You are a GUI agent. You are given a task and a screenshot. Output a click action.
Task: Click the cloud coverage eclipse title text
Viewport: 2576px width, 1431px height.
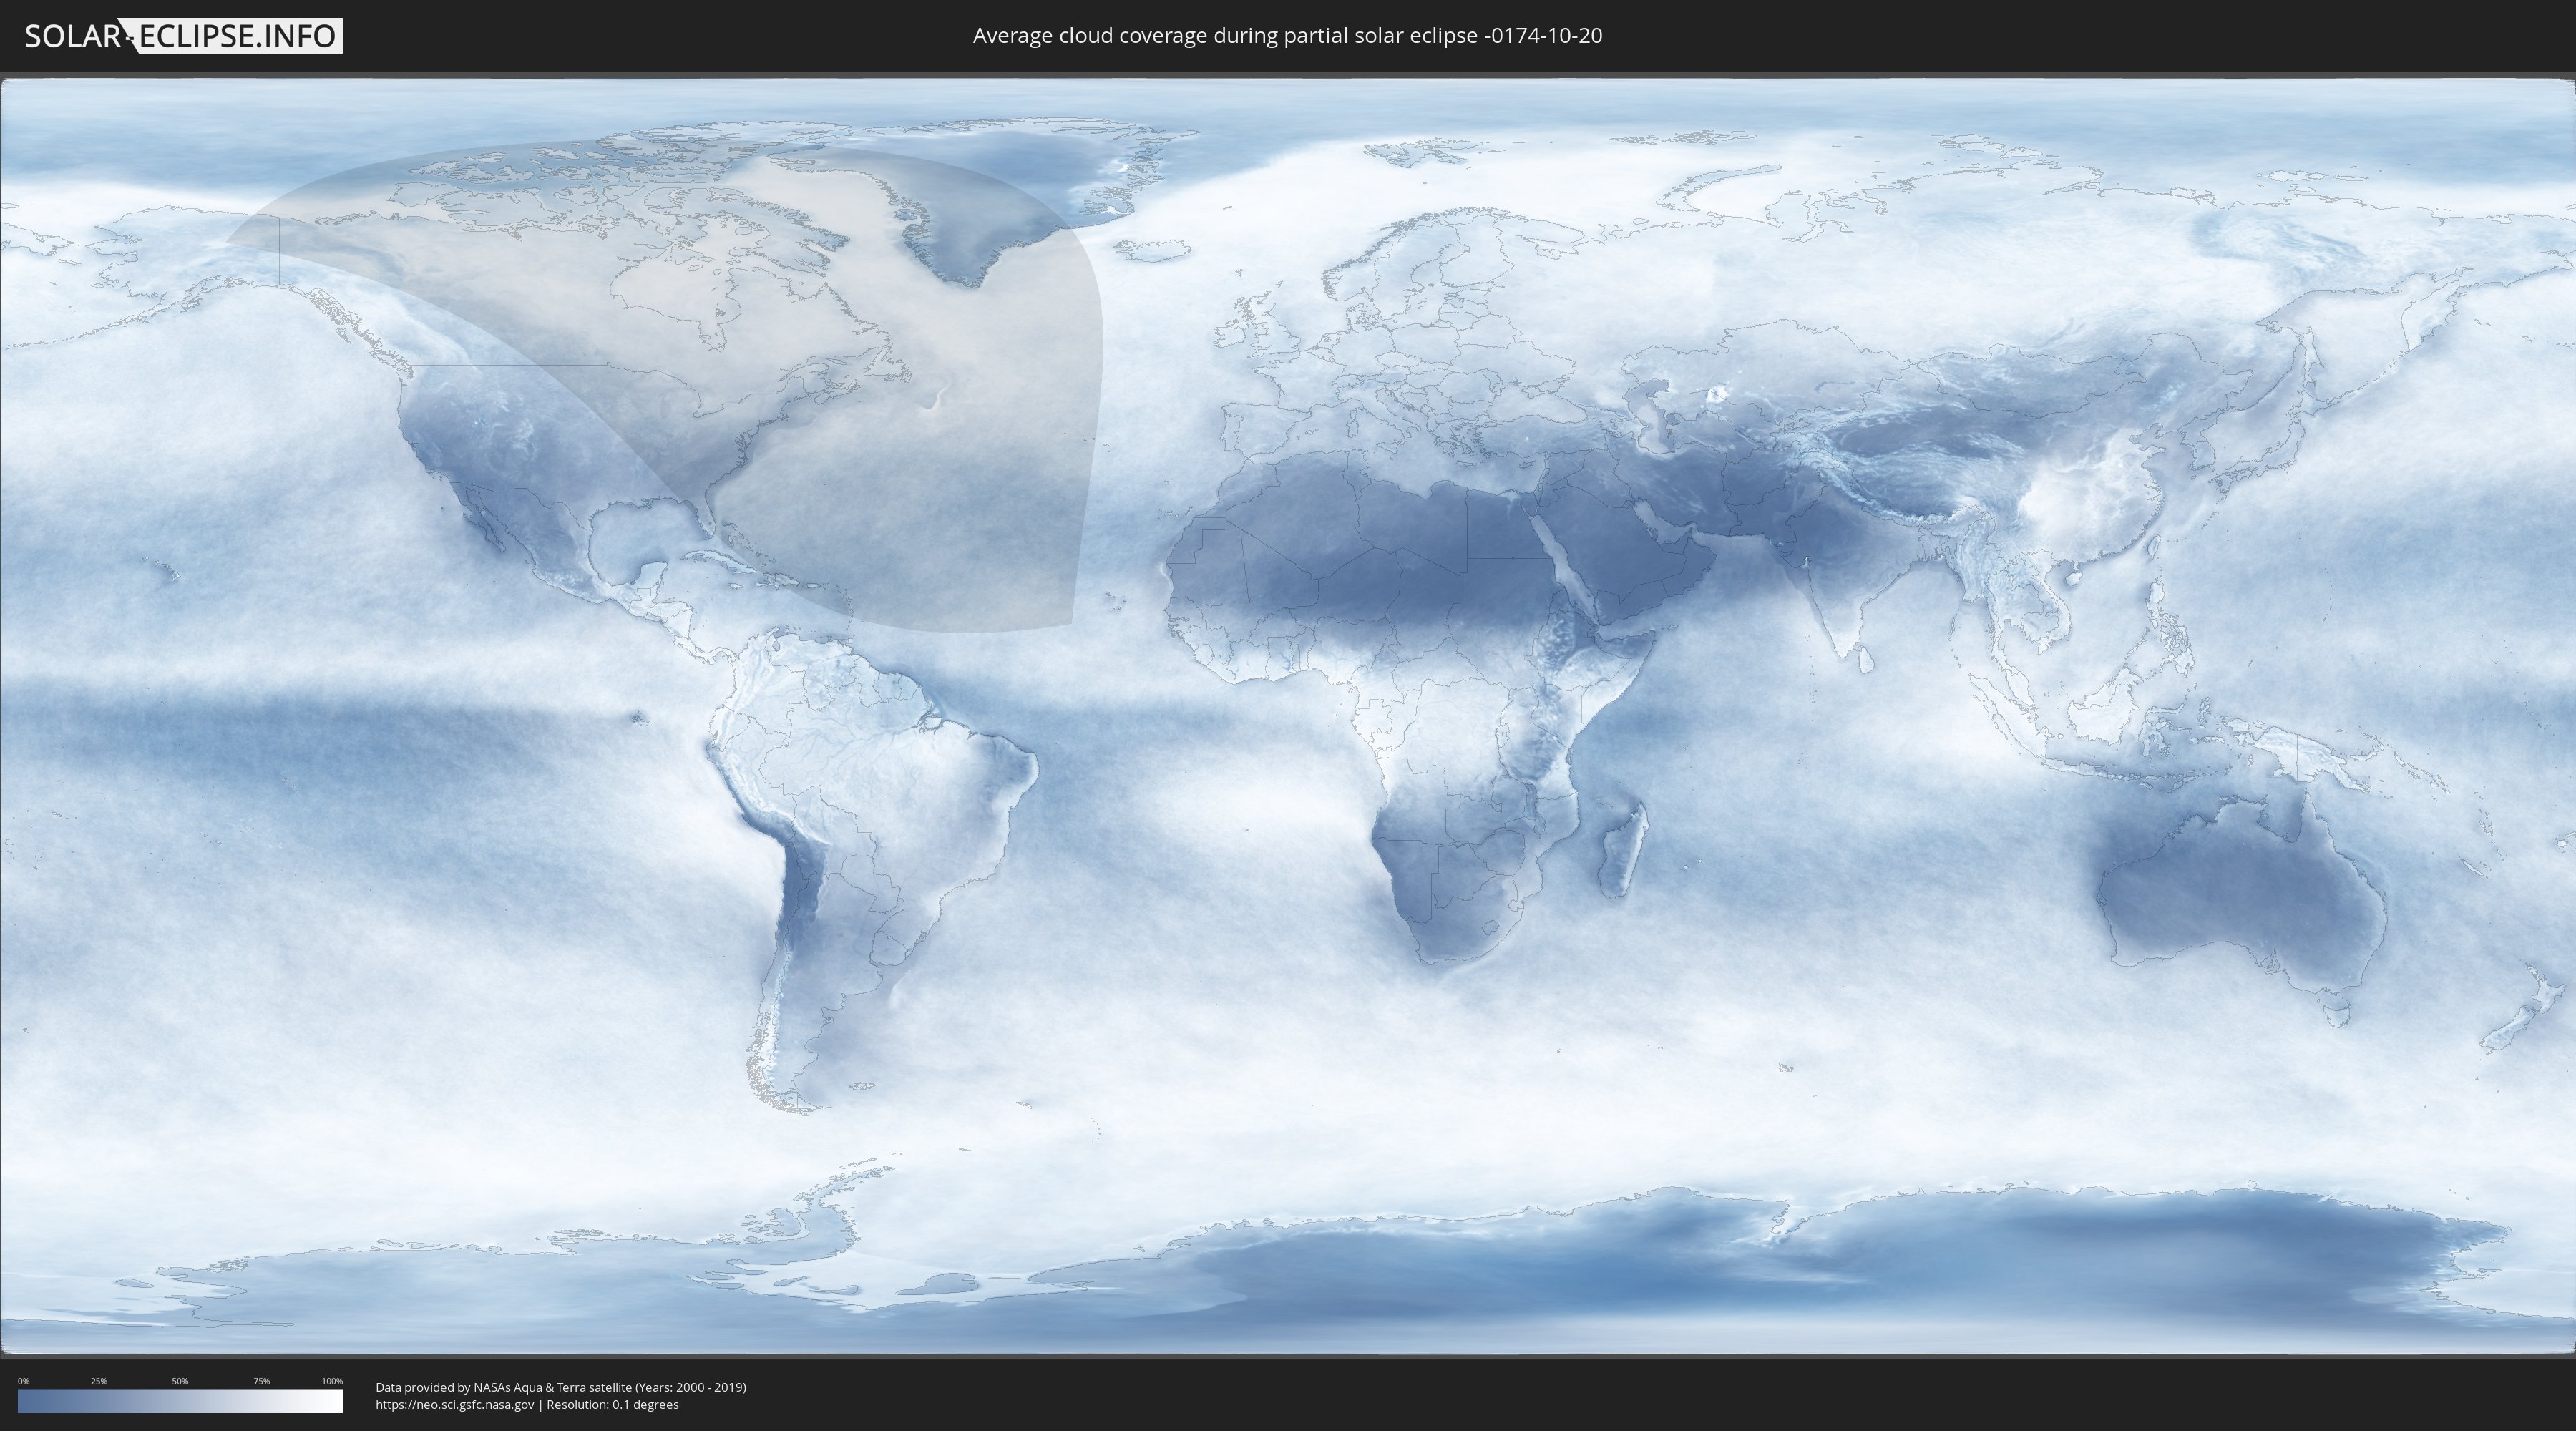(x=1287, y=36)
